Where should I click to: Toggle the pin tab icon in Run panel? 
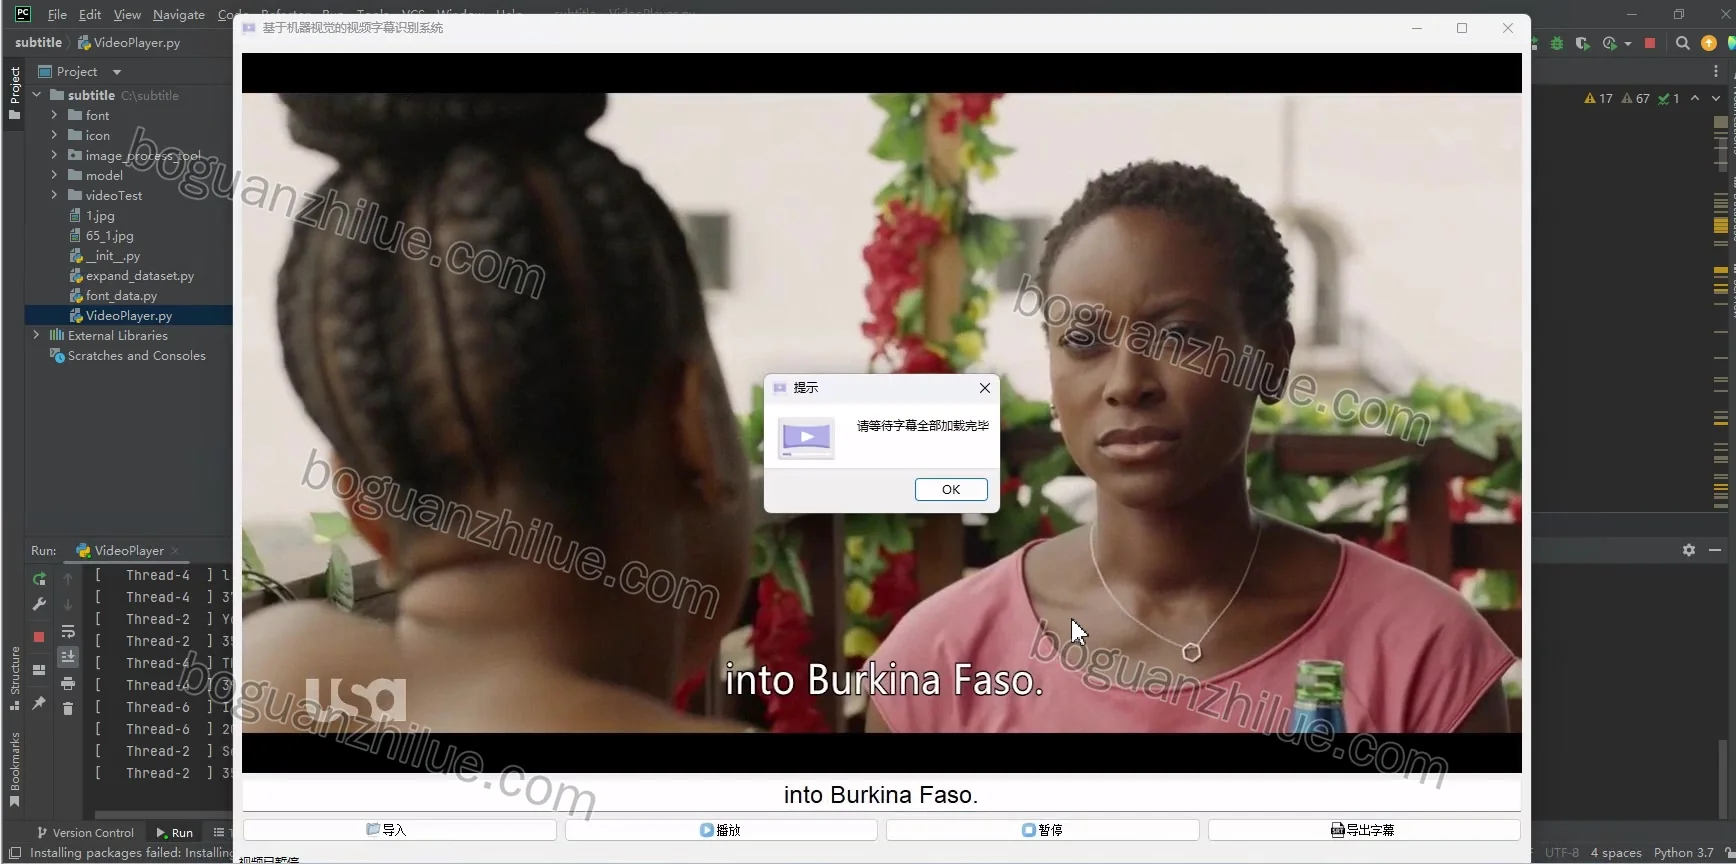[x=39, y=704]
